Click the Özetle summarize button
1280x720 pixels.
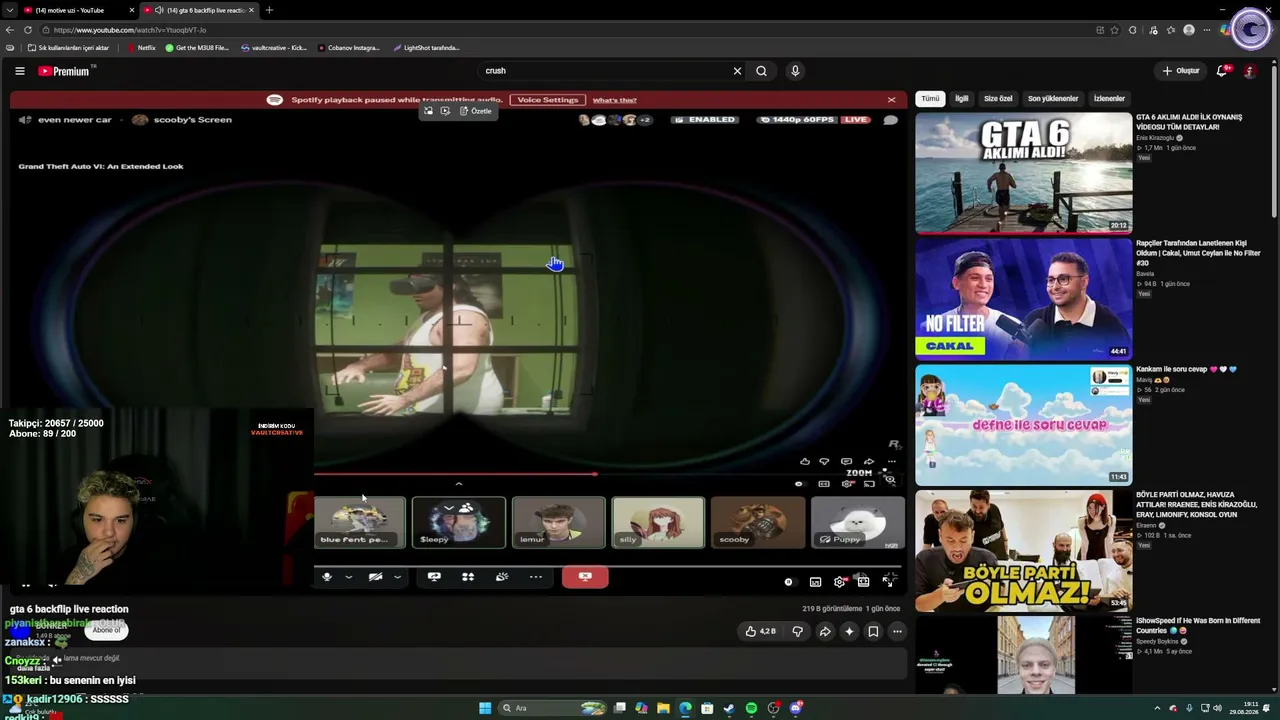pos(476,111)
